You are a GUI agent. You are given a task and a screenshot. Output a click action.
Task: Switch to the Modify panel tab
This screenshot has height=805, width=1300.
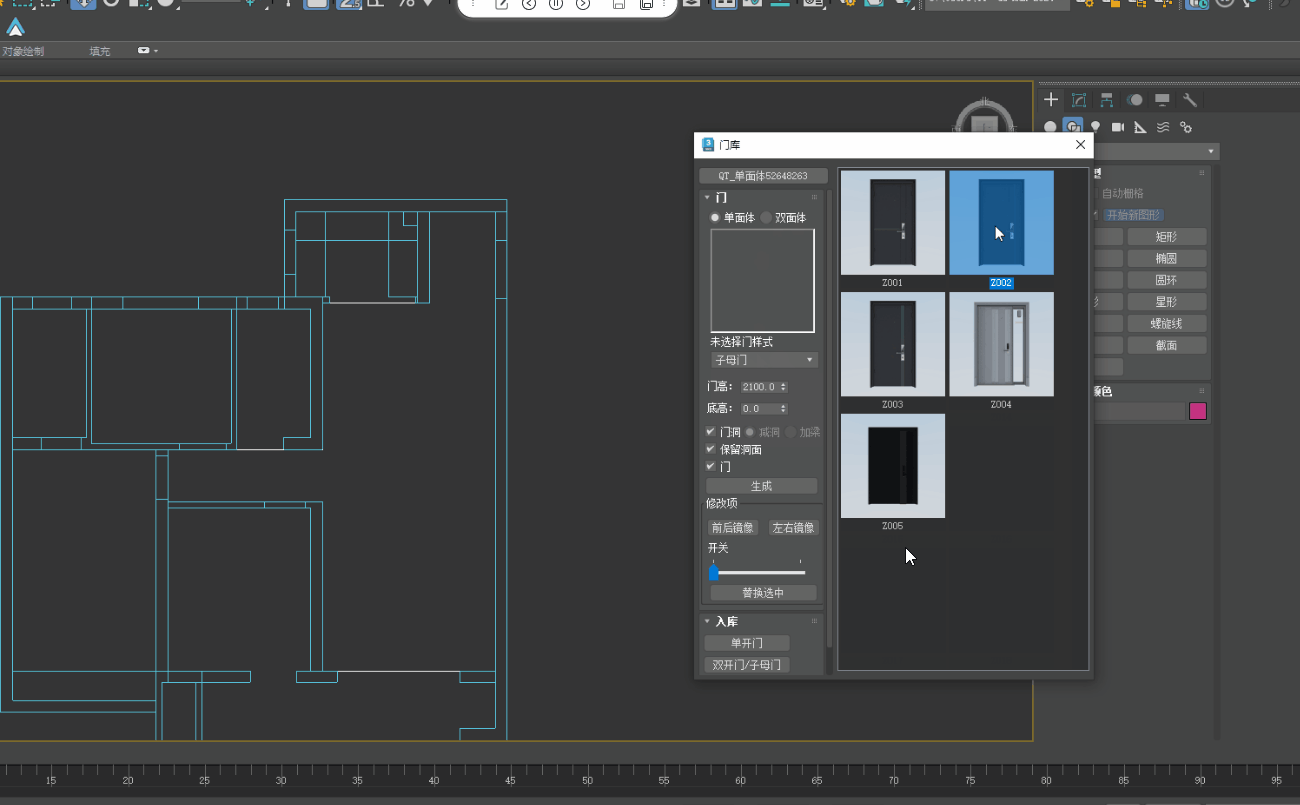(1079, 100)
